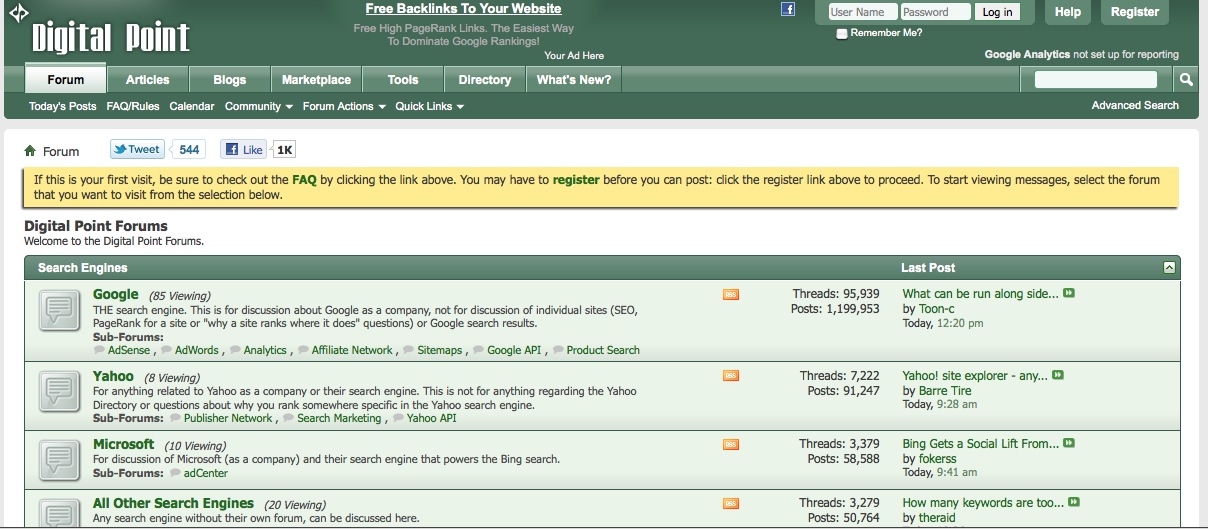Image resolution: width=1208 pixels, height=529 pixels.
Task: Click the Yahoo forum status icon
Action: [x=59, y=391]
